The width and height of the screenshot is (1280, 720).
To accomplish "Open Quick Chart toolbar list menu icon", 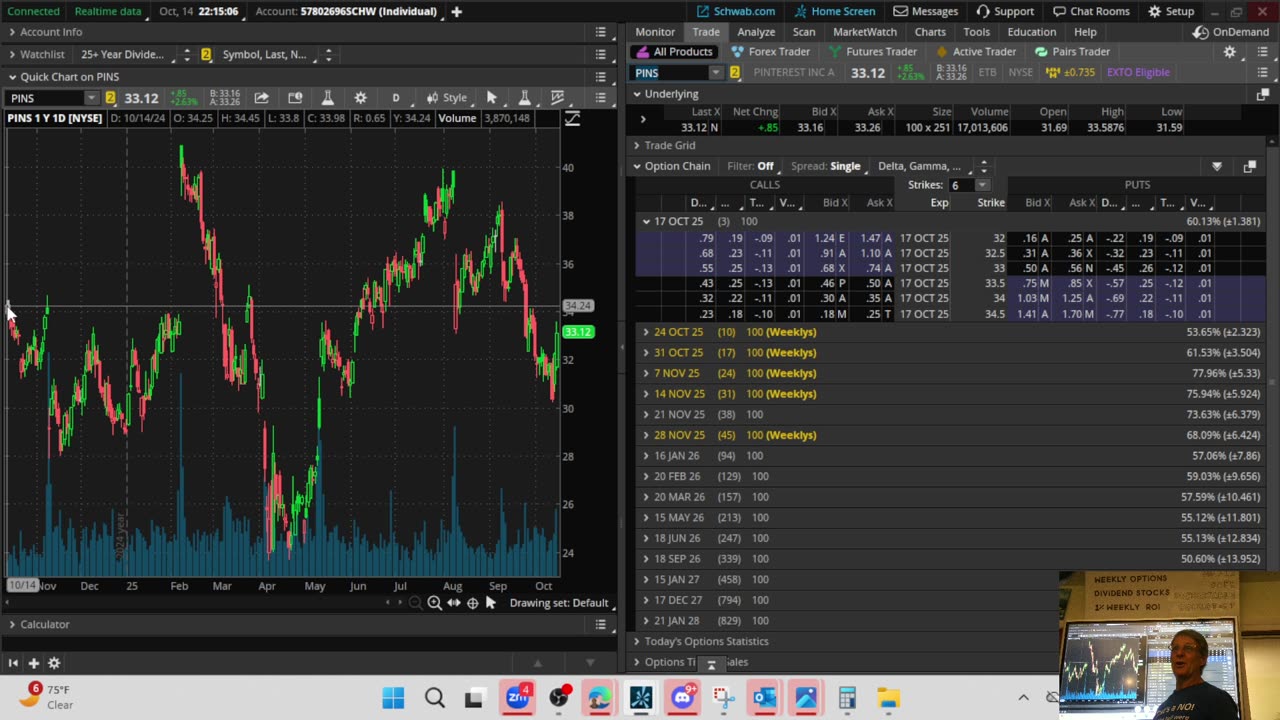I will click(x=600, y=98).
